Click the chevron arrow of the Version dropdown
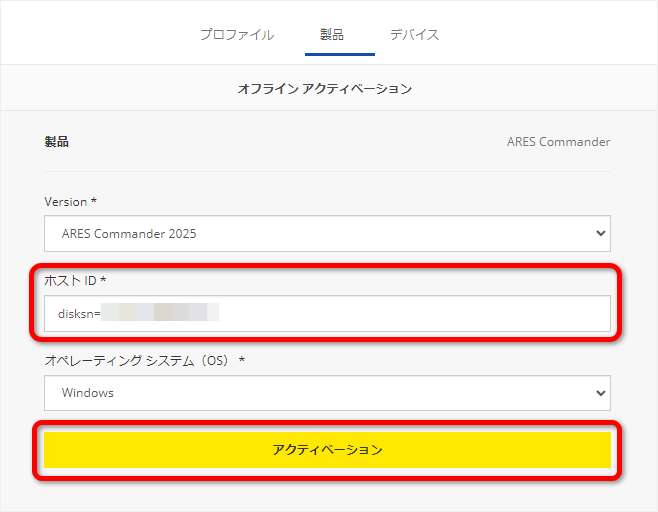658x512 pixels. point(601,233)
